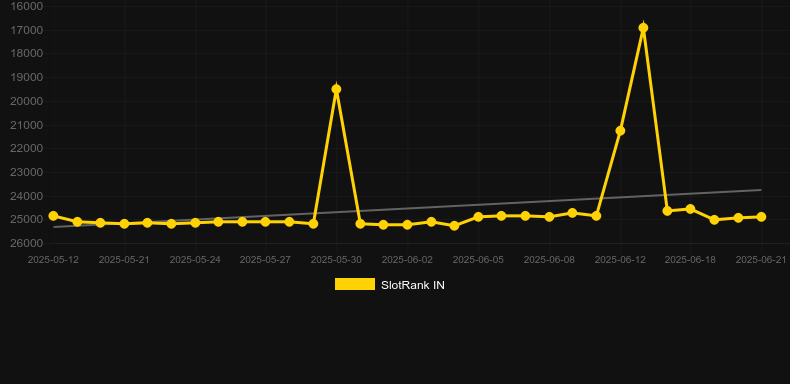Pick the data point above 2025-05-27
The width and height of the screenshot is (790, 384).
[x=266, y=222]
